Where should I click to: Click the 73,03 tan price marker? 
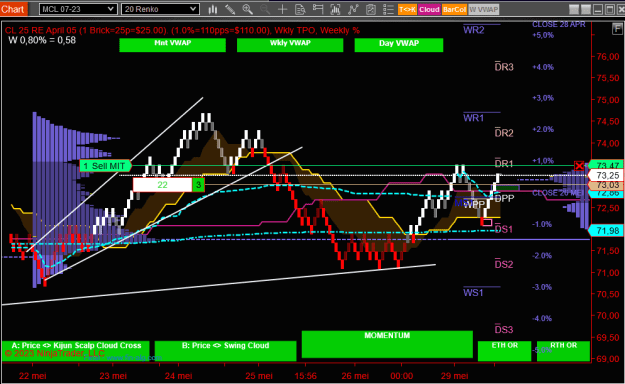[606, 185]
